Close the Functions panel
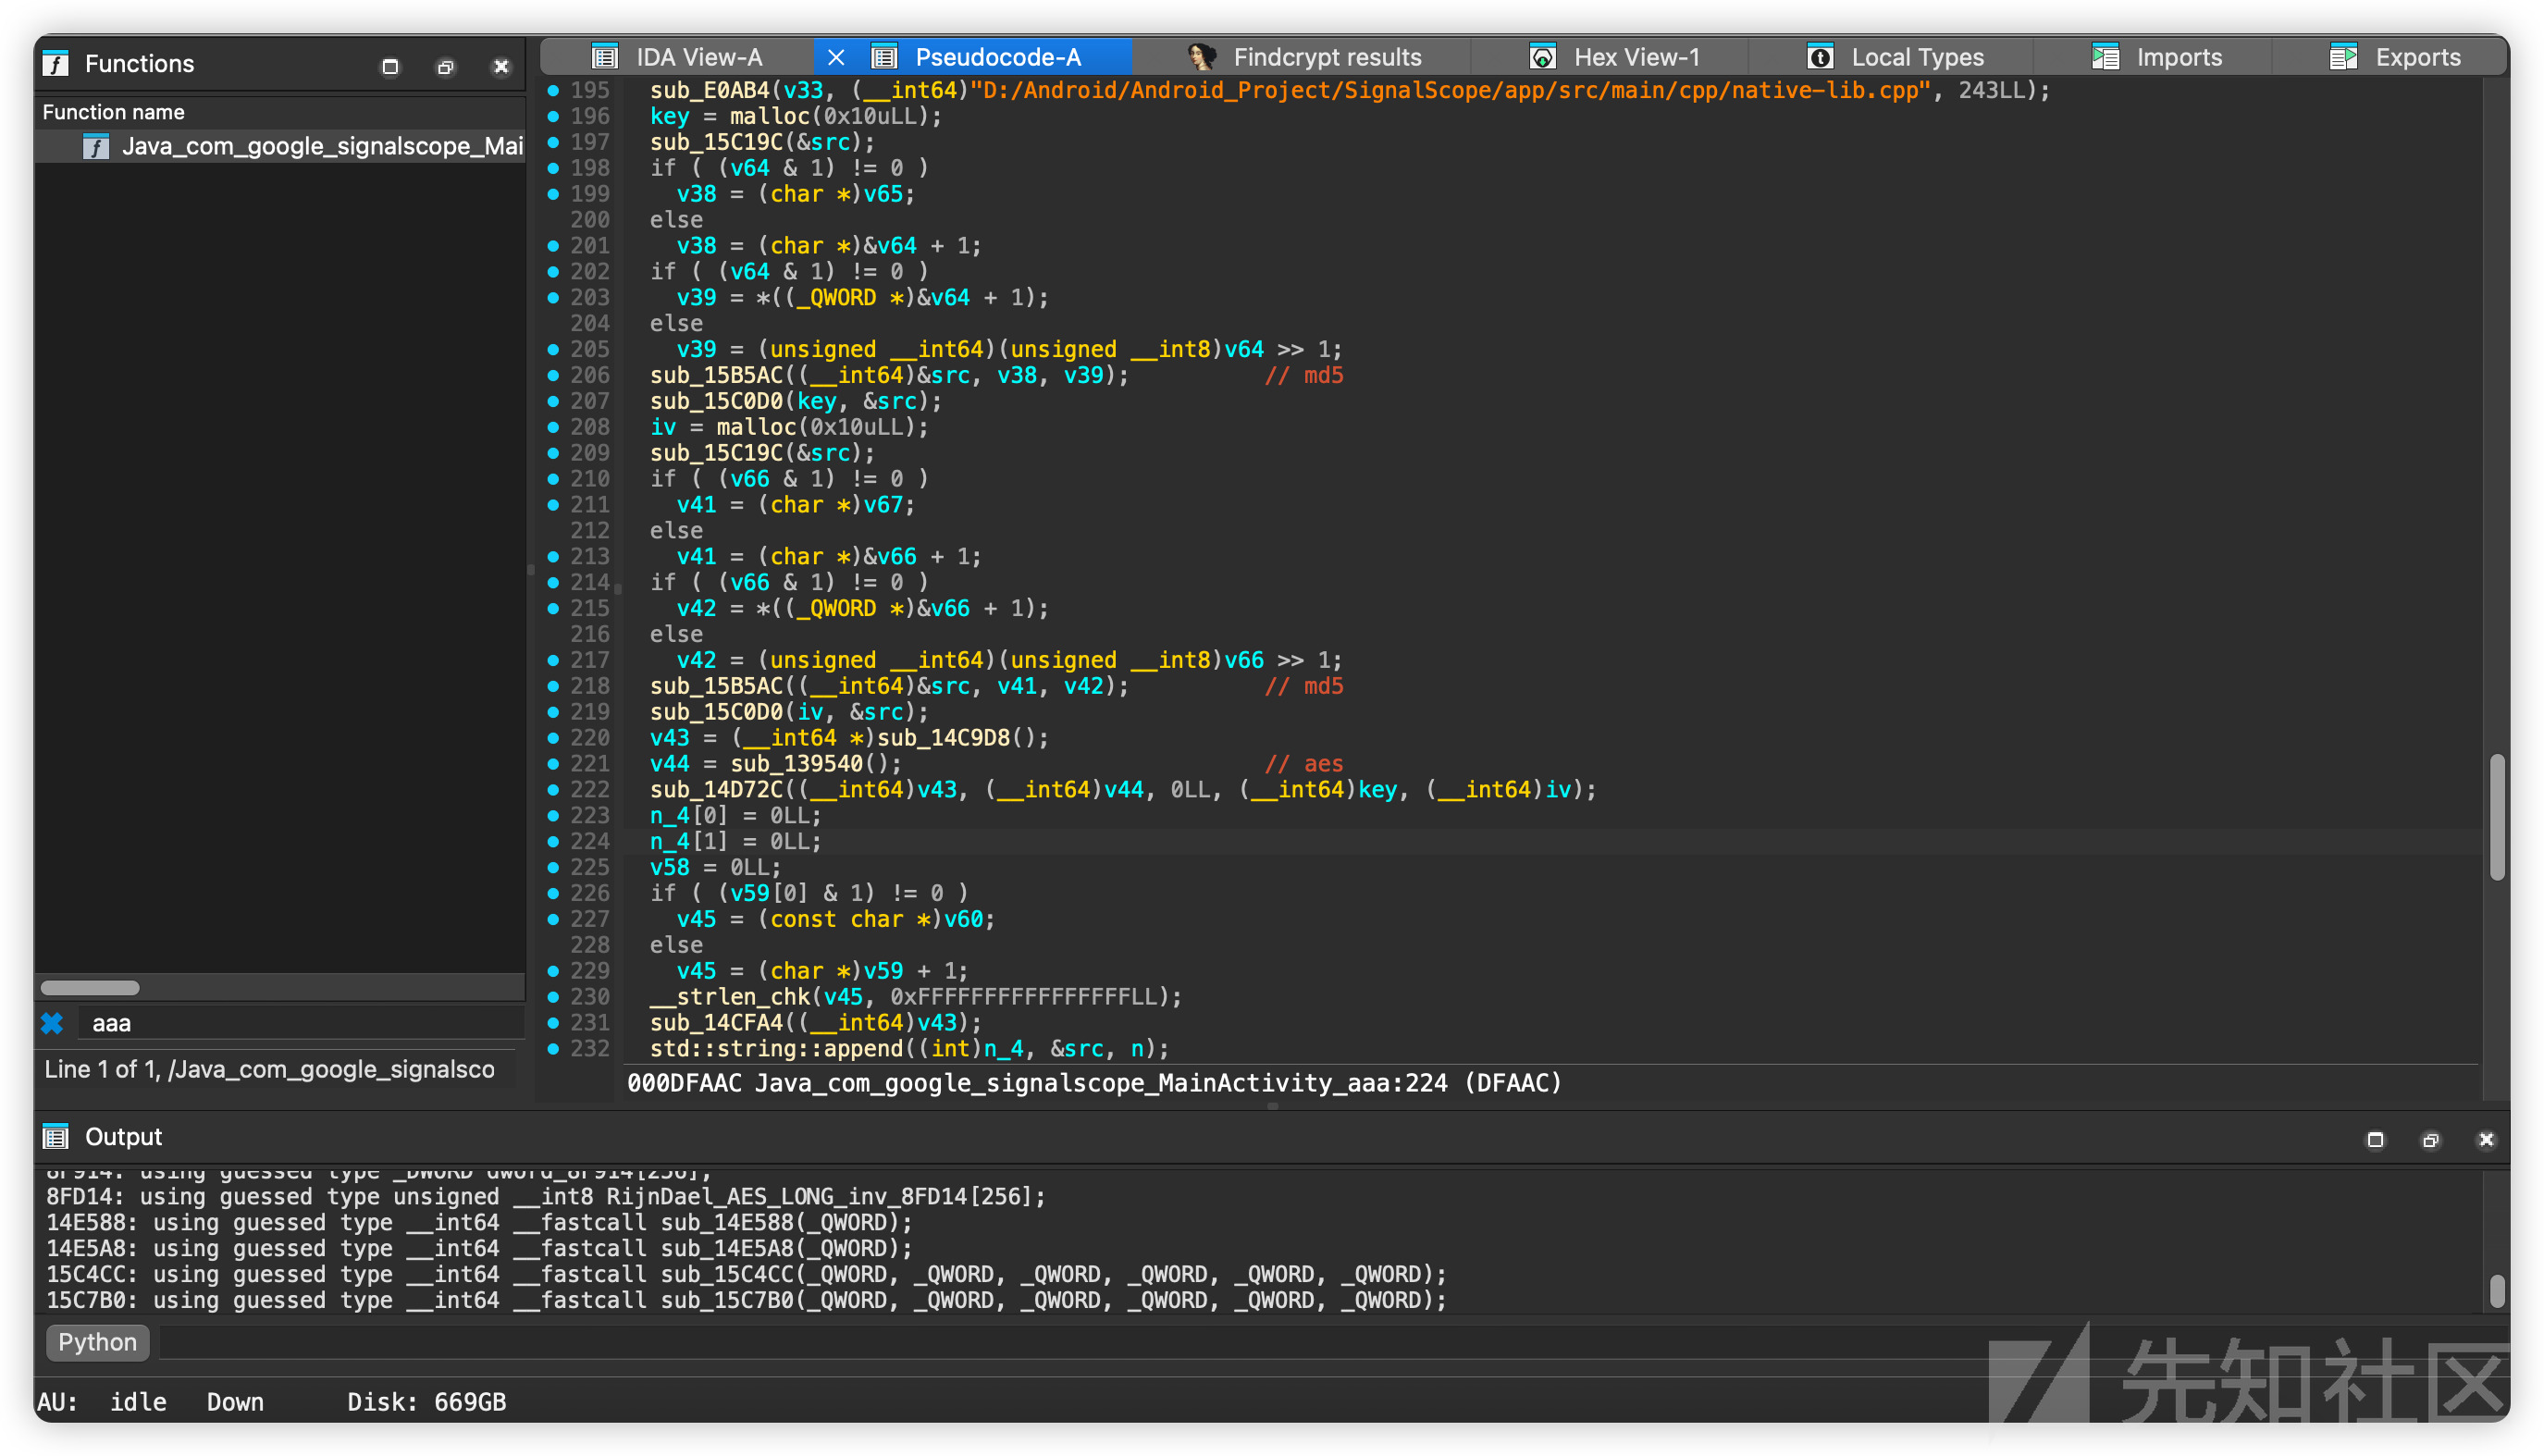The width and height of the screenshot is (2544, 1456). coord(501,66)
